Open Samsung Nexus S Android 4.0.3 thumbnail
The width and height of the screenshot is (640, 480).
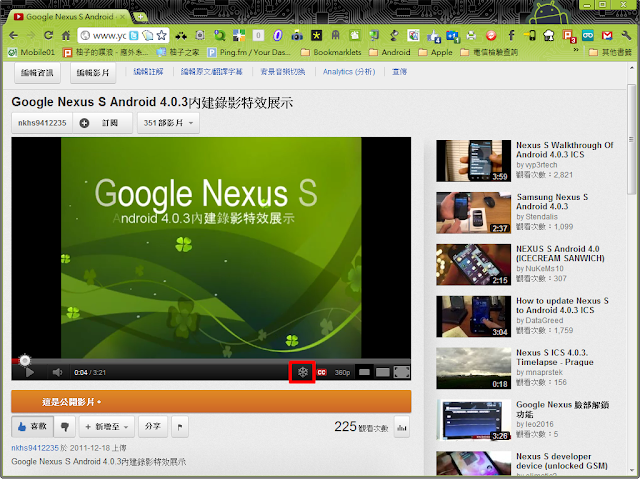tap(473, 213)
